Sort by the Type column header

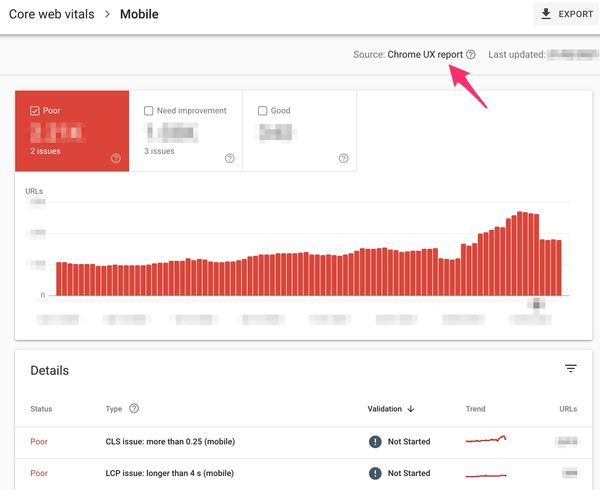pyautogui.click(x=114, y=409)
